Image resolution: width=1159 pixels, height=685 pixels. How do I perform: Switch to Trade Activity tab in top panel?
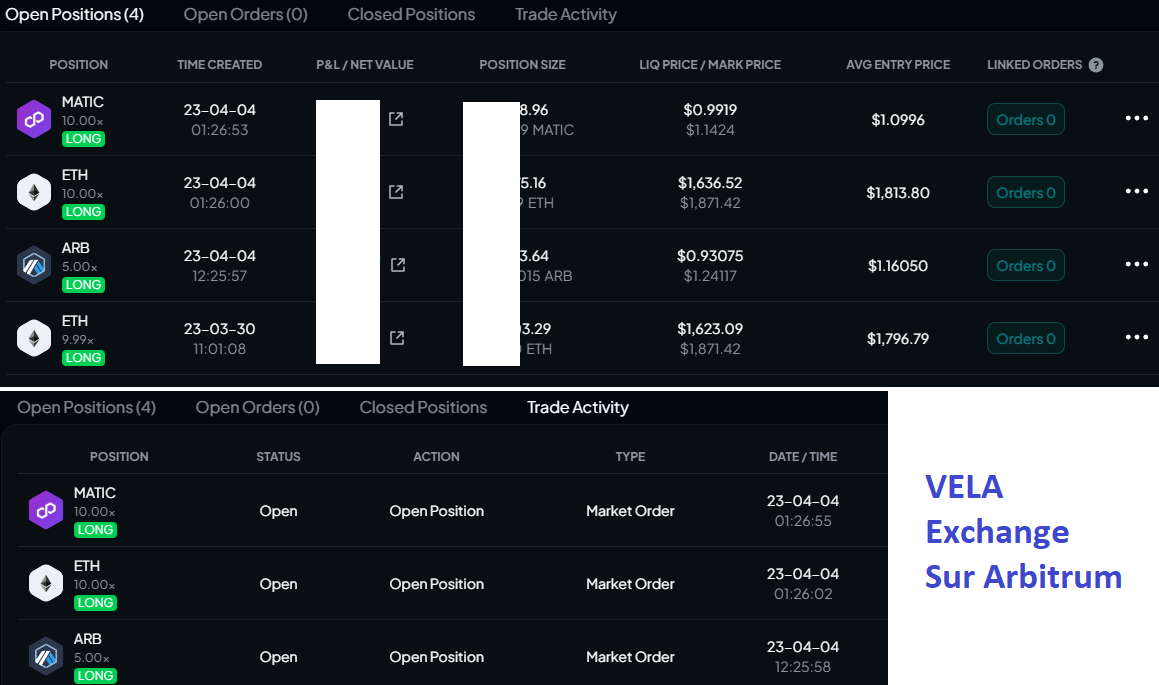(565, 15)
